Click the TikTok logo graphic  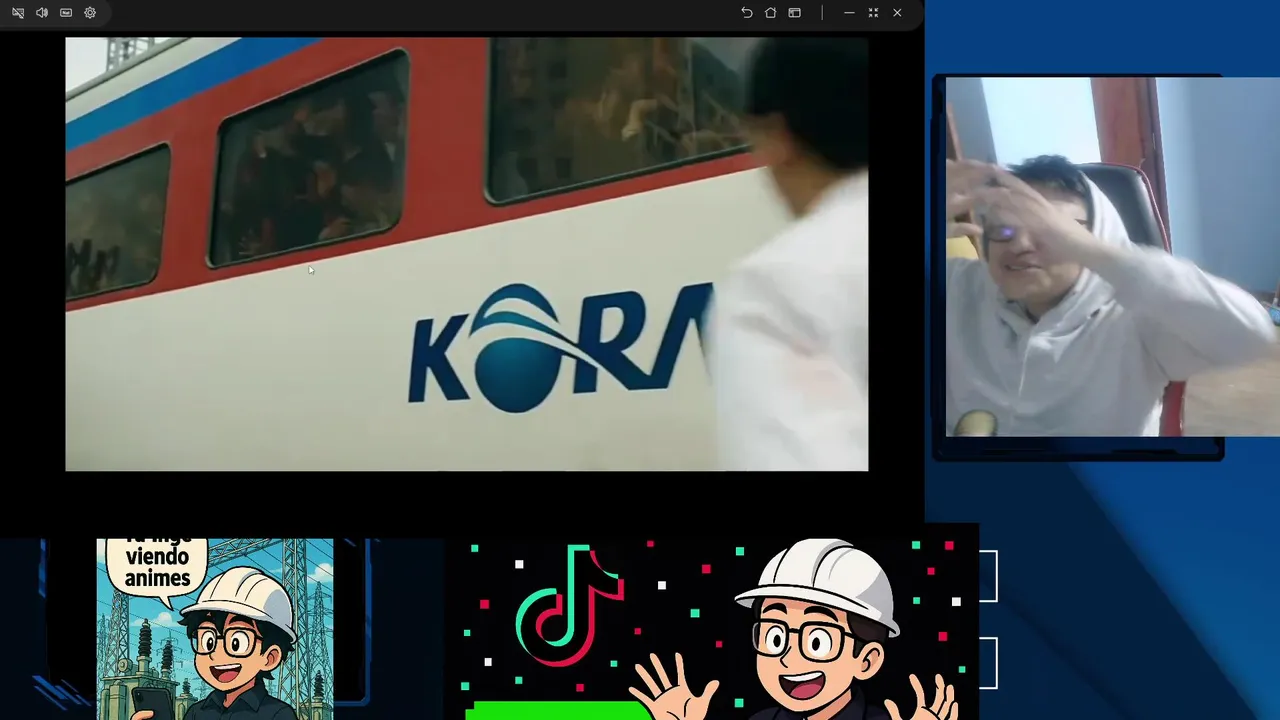tap(569, 607)
